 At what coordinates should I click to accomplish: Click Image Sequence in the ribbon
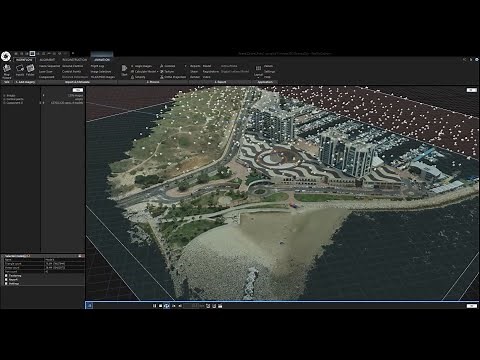pos(49,66)
